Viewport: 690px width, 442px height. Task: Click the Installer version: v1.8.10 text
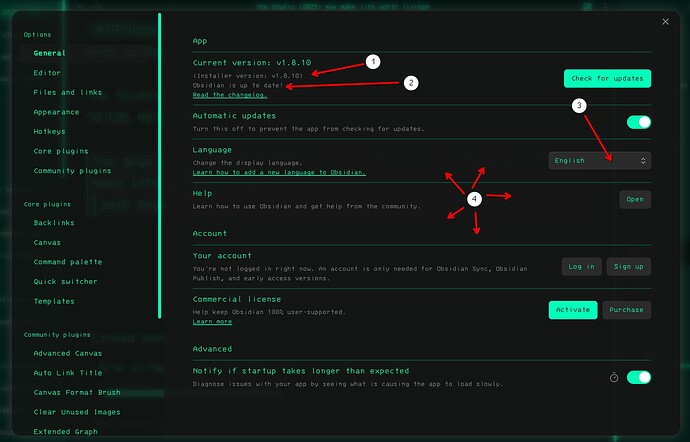point(248,75)
